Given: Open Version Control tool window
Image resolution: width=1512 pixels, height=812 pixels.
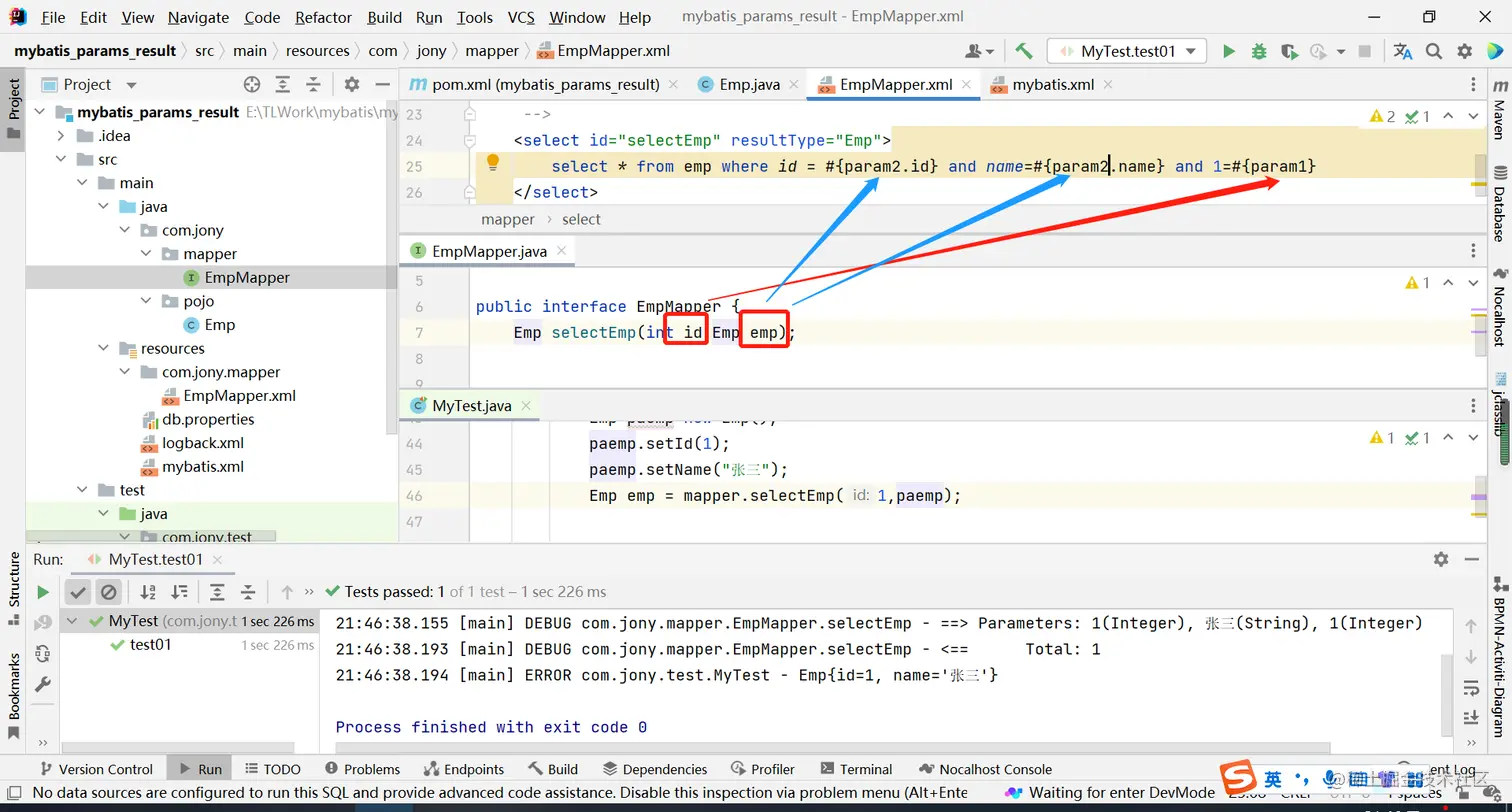Looking at the screenshot, I should tap(95, 769).
